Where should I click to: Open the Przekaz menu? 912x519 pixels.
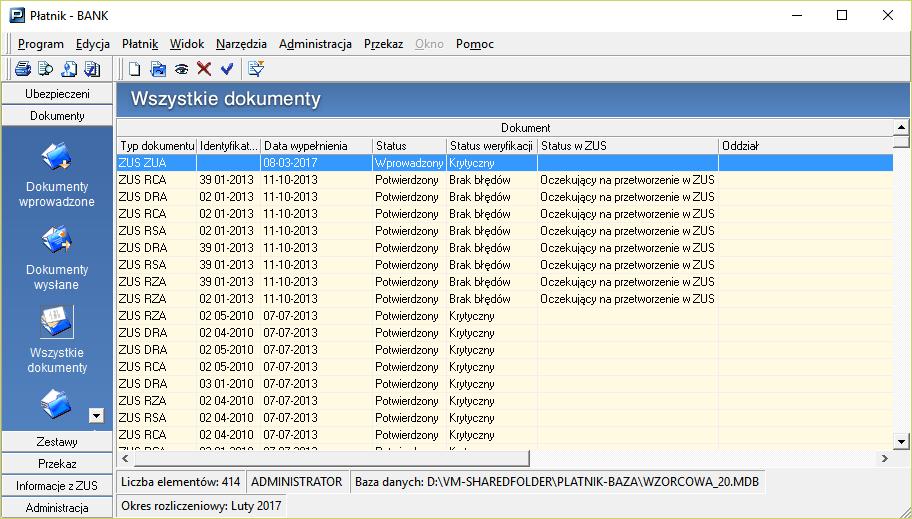[383, 44]
